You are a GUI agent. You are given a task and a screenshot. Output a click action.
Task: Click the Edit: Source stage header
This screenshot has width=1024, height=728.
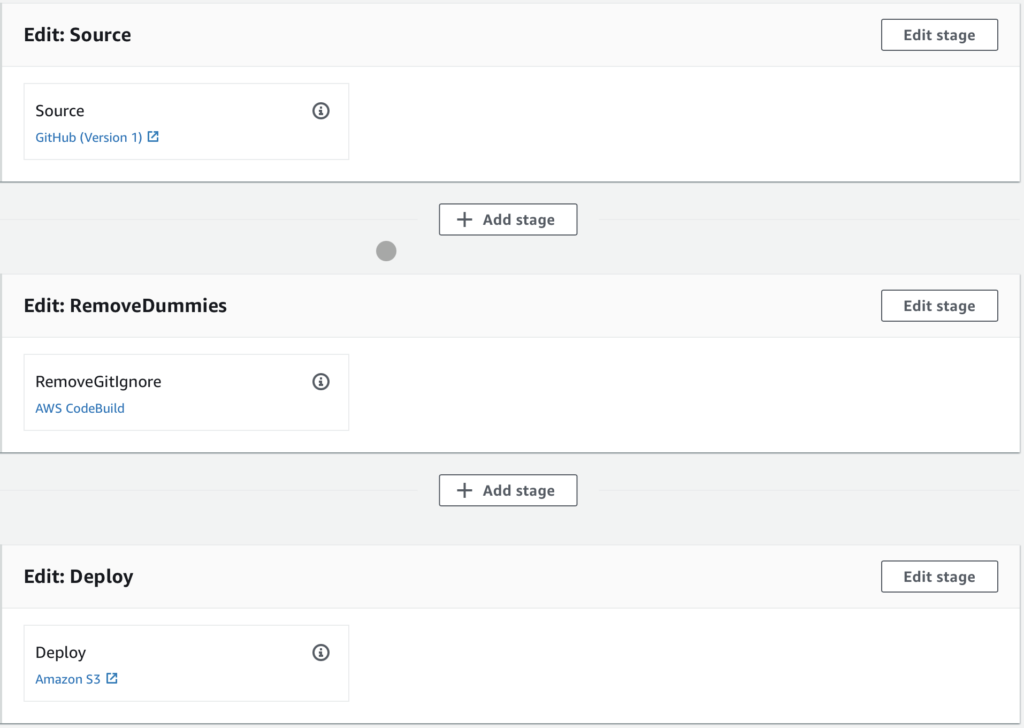click(x=78, y=35)
